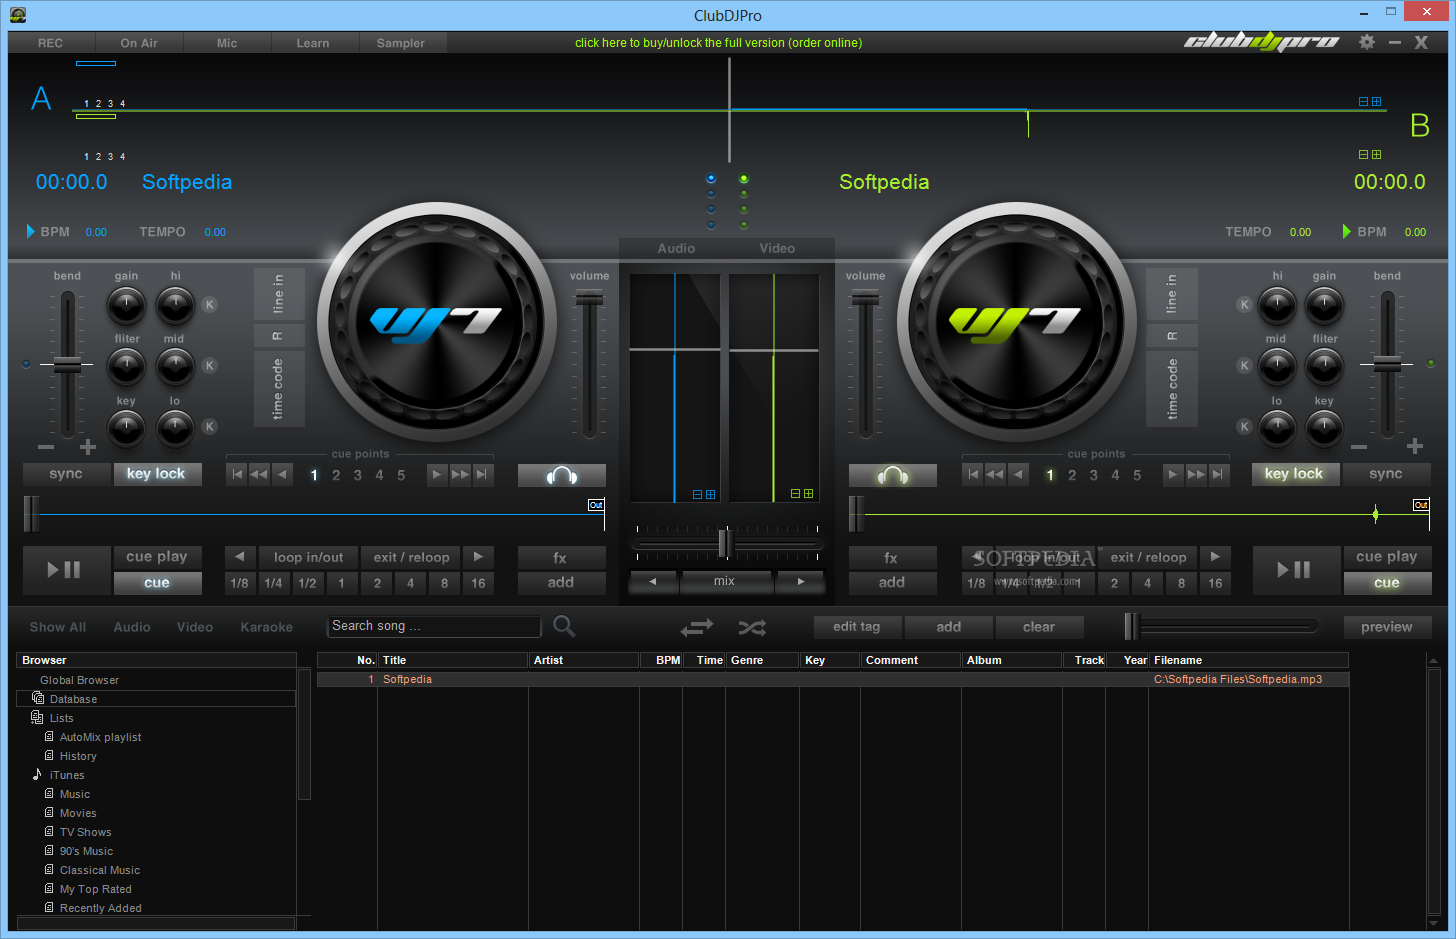Toggle repeat playlist arrows icon
1456x939 pixels.
[697, 627]
